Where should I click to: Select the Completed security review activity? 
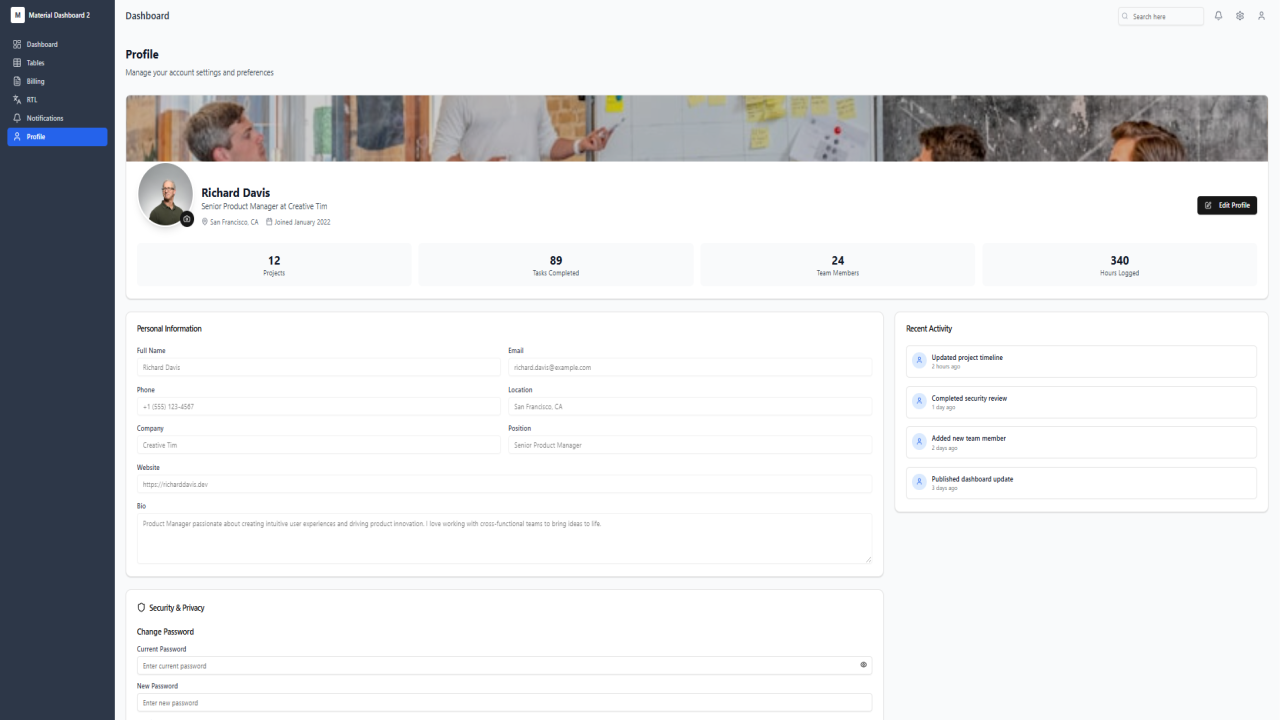pyautogui.click(x=1081, y=402)
